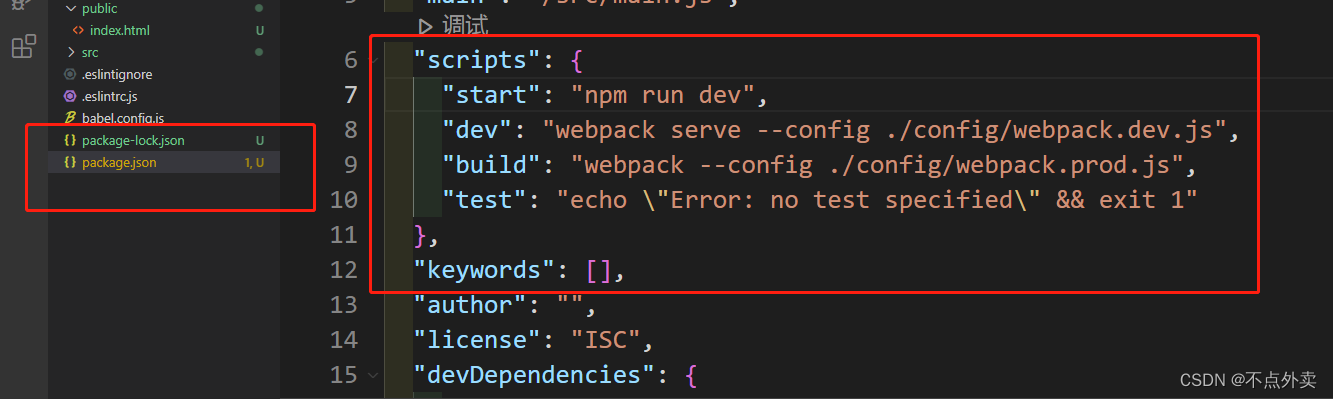Click the U badge on package-lock.json
Screen dimensions: 1333x399
click(260, 140)
